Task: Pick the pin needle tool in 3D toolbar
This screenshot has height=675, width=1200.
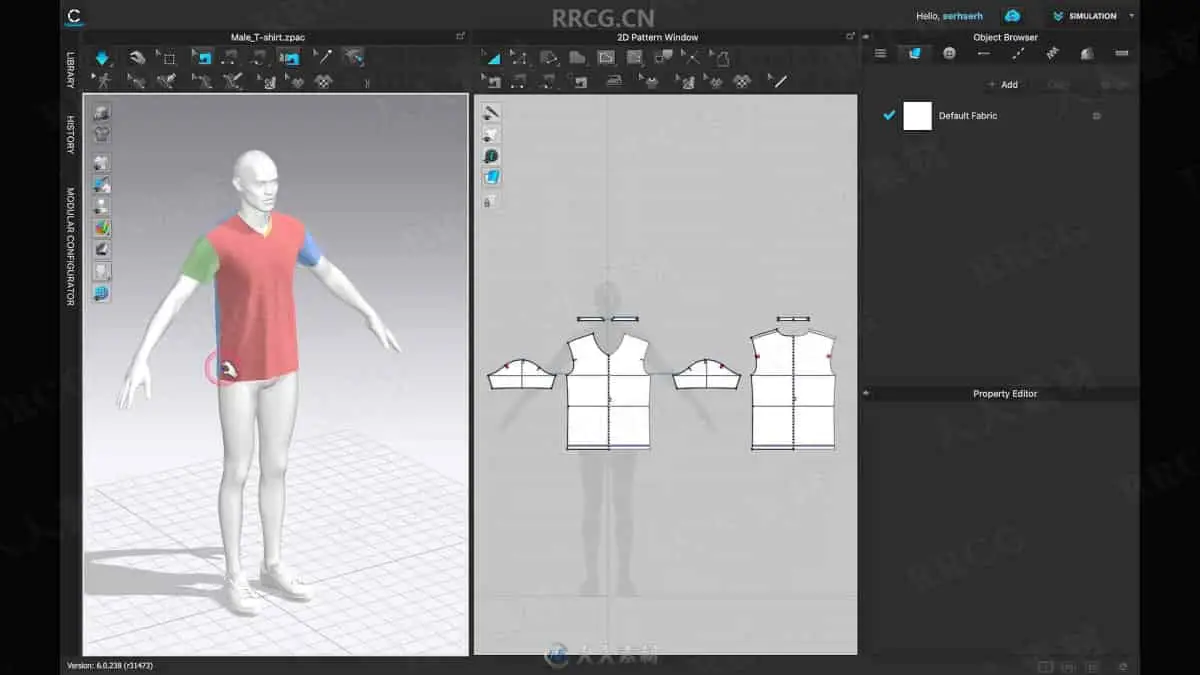Action: click(x=322, y=58)
